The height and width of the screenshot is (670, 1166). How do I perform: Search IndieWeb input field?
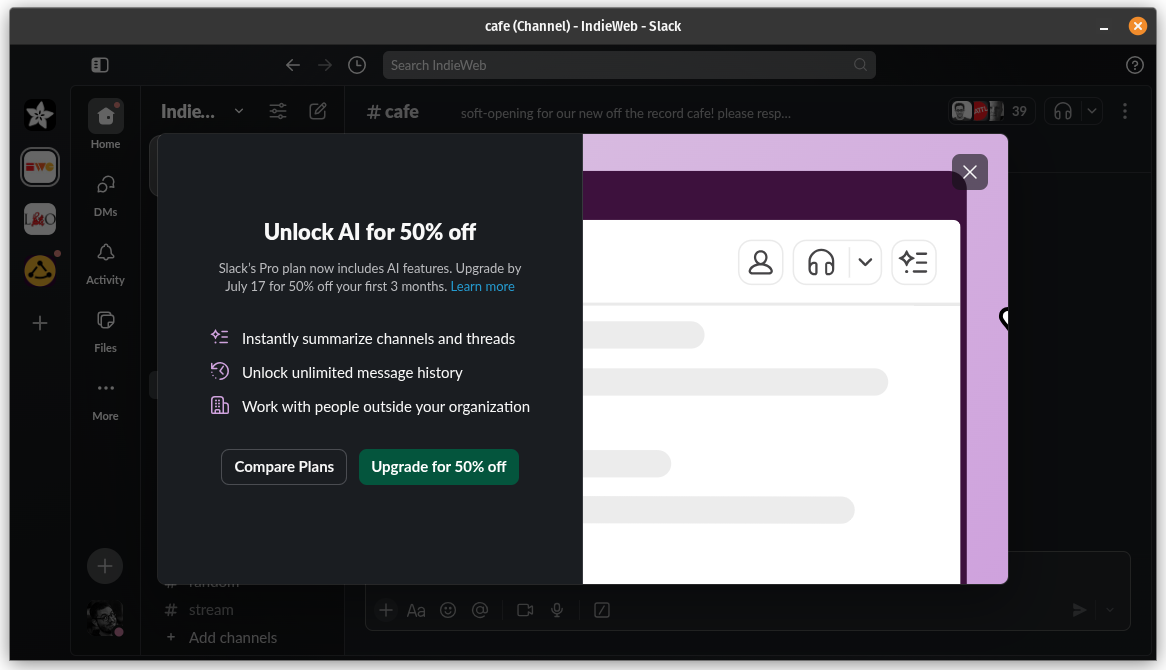point(629,65)
